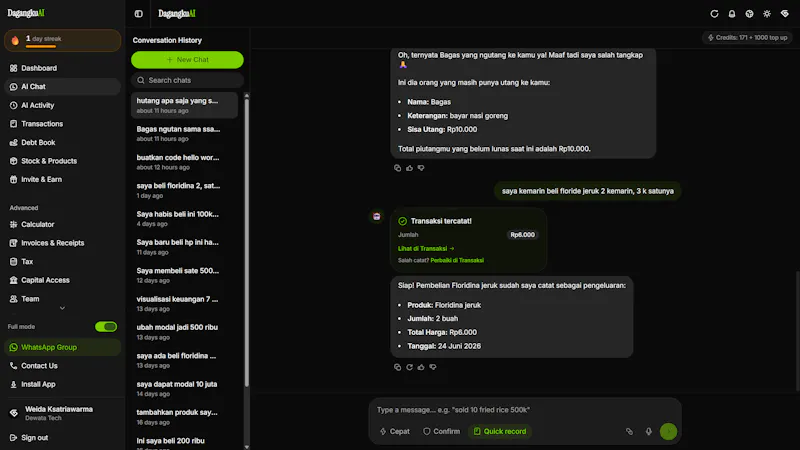Click the refresh icon in top bar

714,14
